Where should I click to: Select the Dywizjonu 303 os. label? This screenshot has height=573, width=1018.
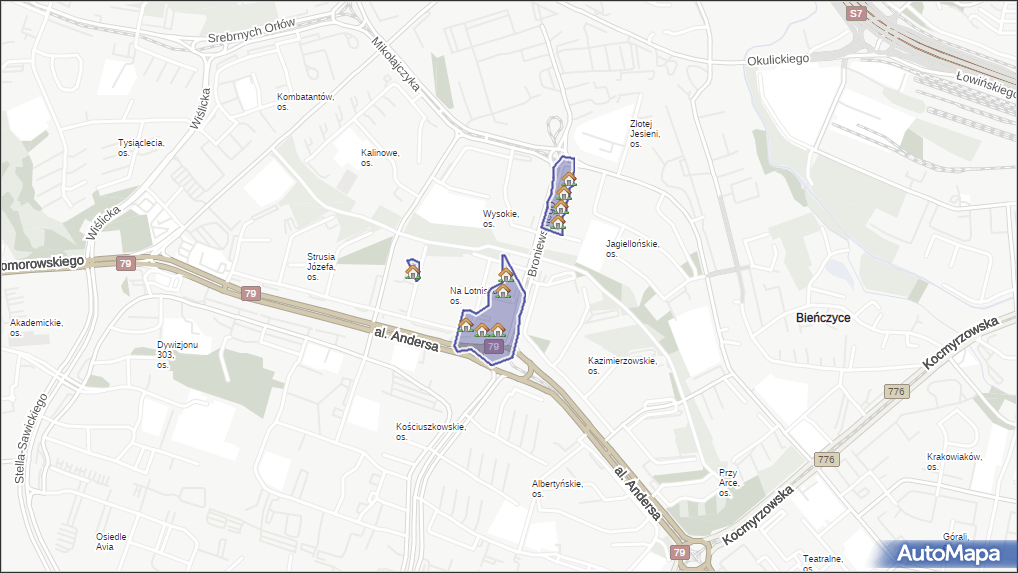tap(177, 355)
